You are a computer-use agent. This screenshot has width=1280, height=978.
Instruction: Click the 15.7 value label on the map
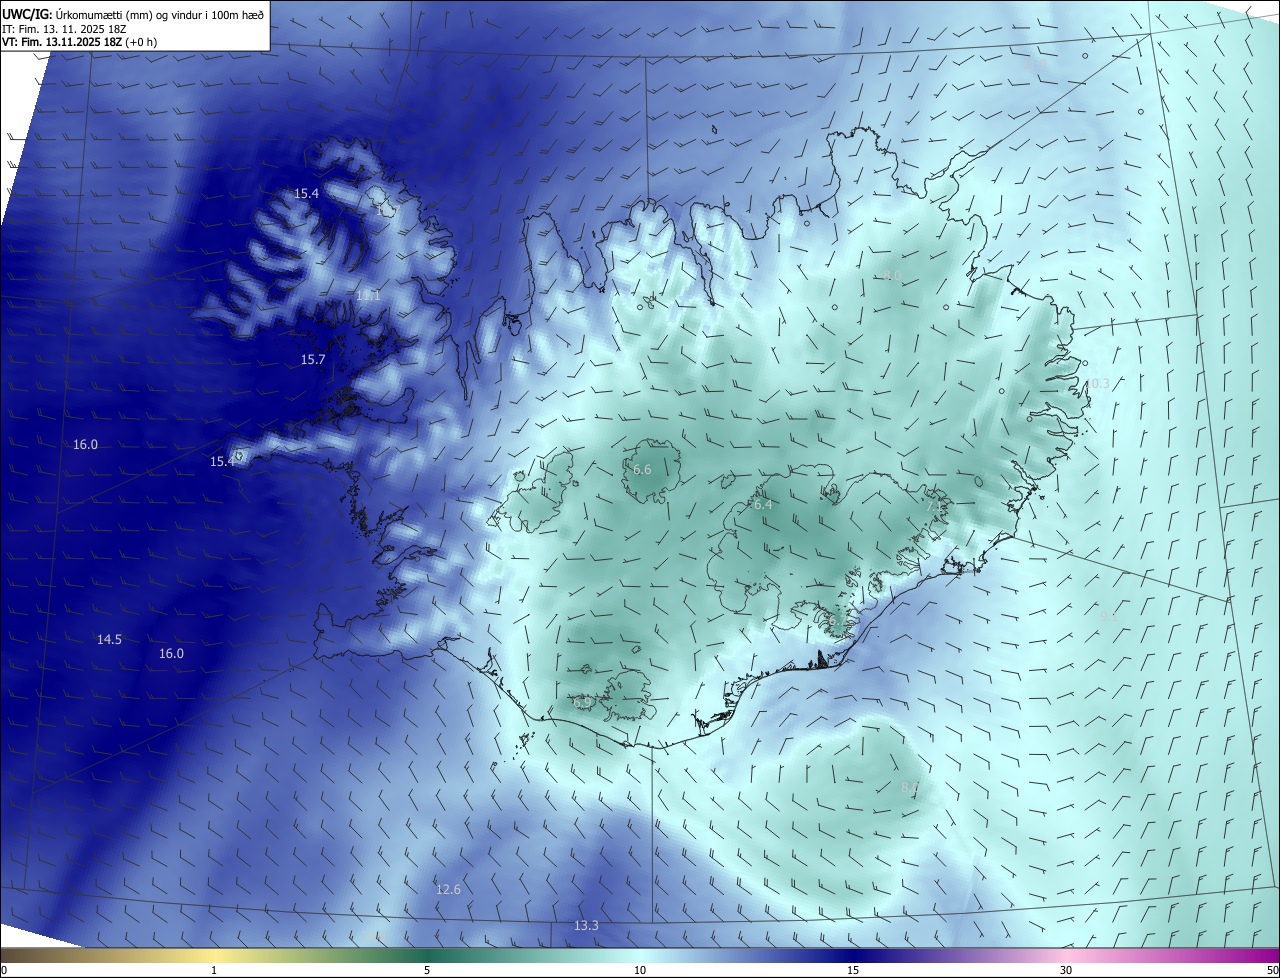[313, 359]
